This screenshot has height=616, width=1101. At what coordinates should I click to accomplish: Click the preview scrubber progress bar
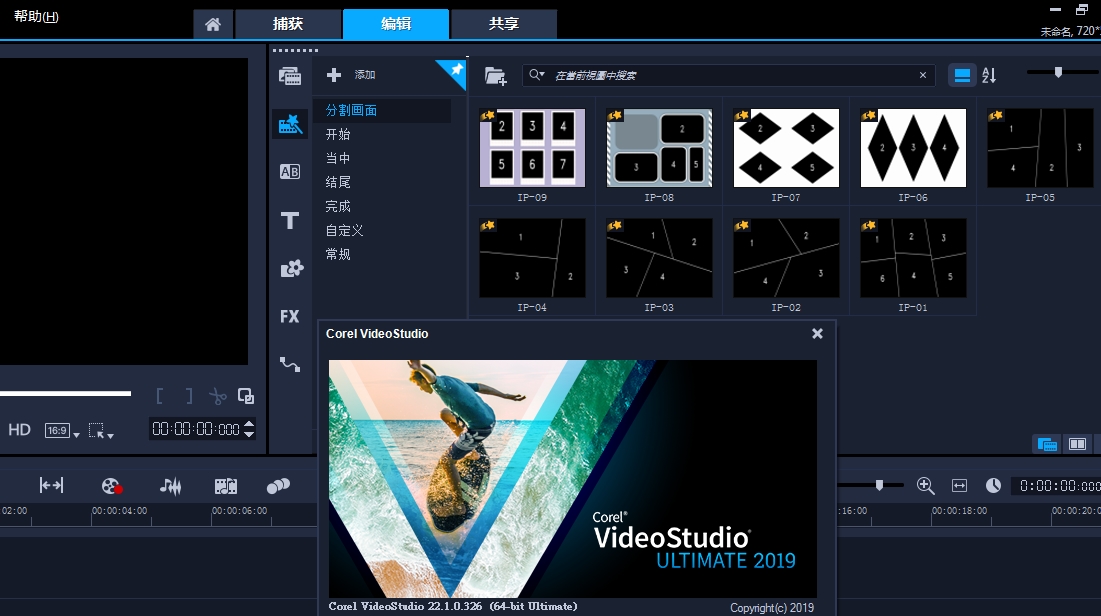click(x=65, y=393)
